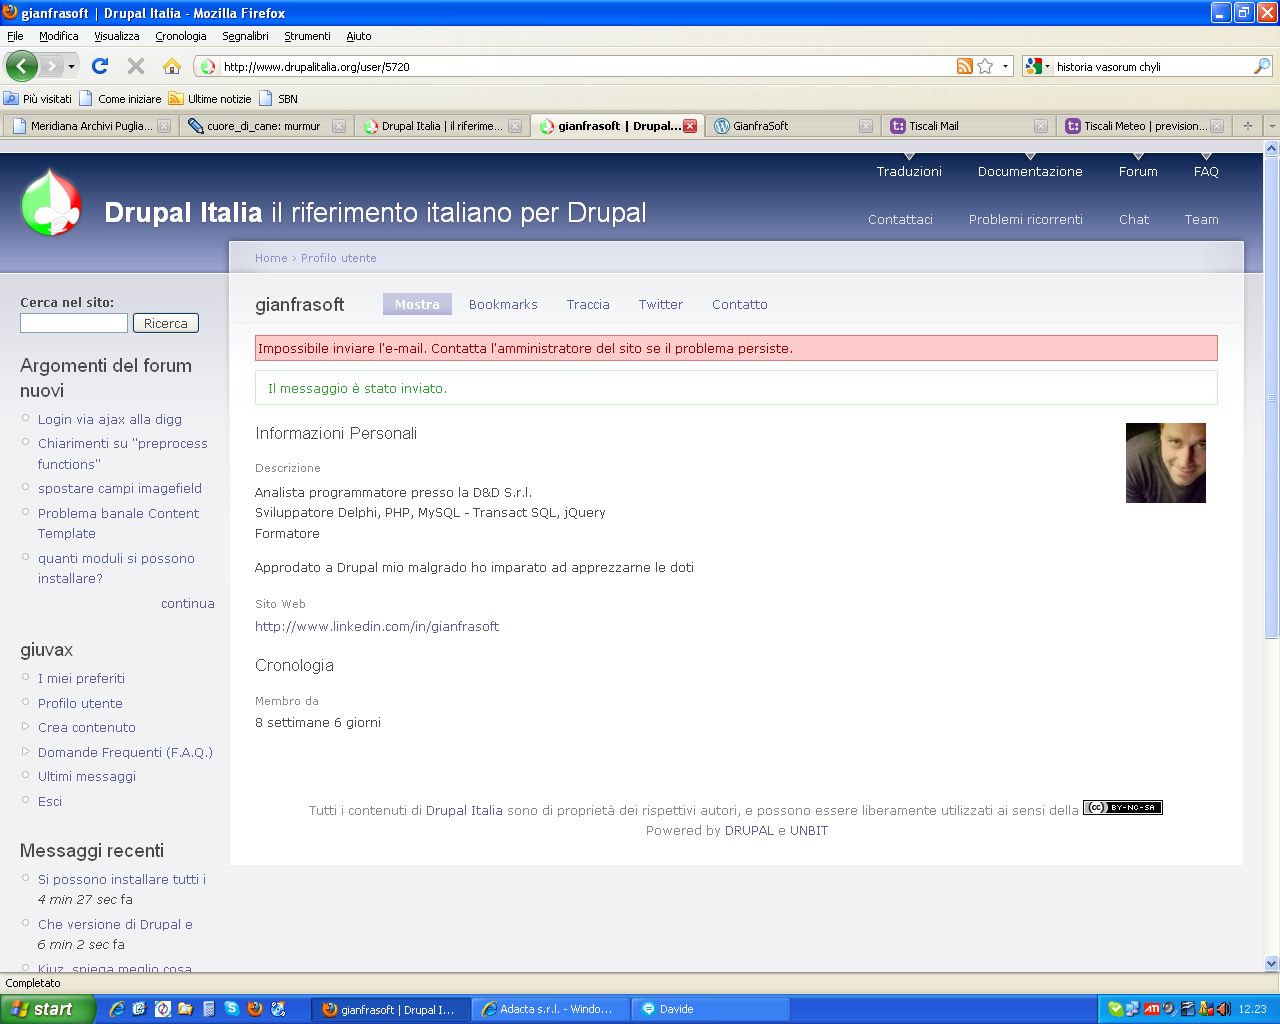The width and height of the screenshot is (1280, 1024).
Task: Click the Drupal Italia logo
Action: point(50,202)
